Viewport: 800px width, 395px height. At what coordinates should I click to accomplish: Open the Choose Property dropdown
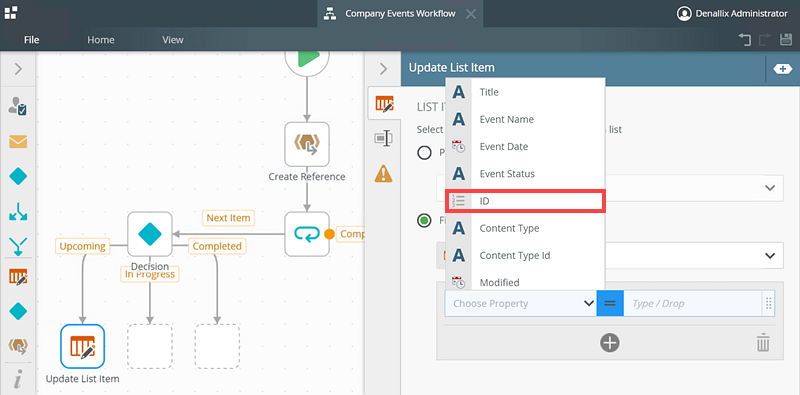click(x=520, y=303)
